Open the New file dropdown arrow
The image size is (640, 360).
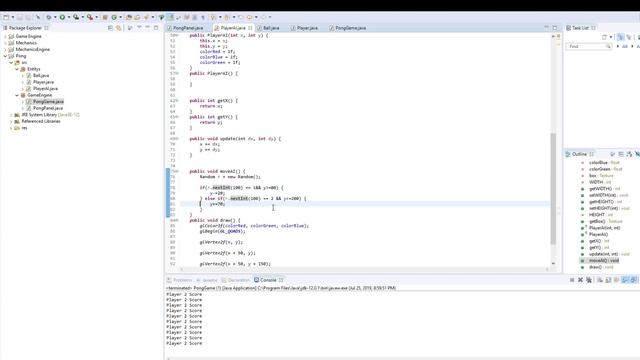pos(13,17)
